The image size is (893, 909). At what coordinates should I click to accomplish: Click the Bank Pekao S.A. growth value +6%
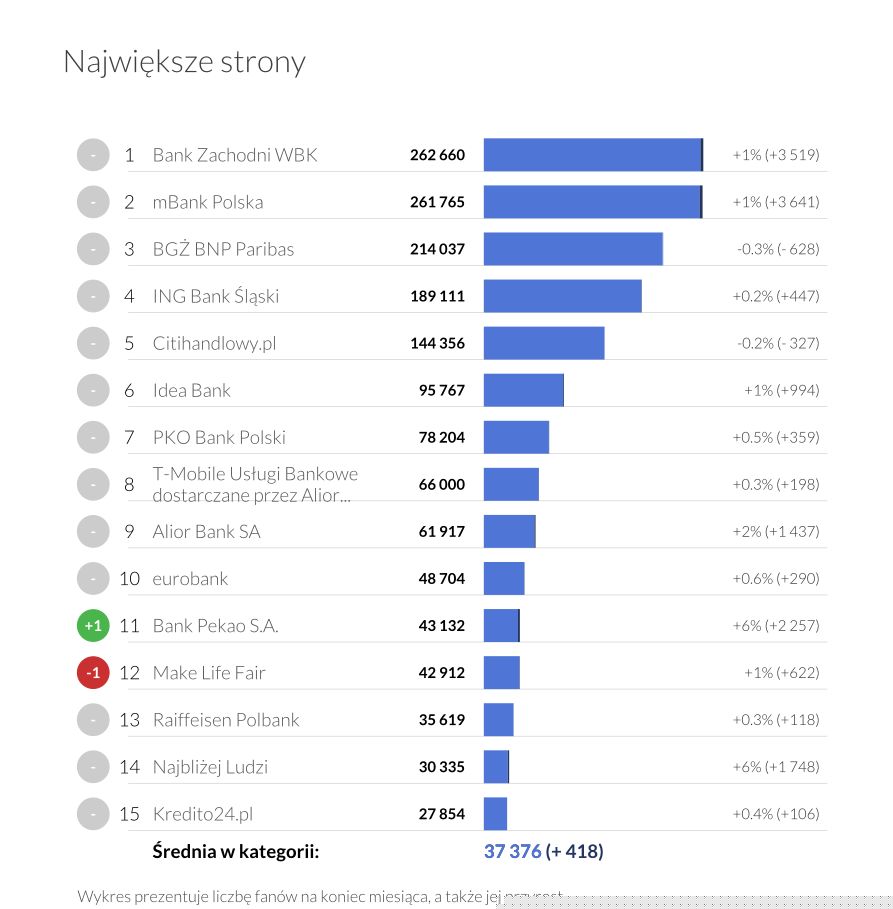[775, 626]
